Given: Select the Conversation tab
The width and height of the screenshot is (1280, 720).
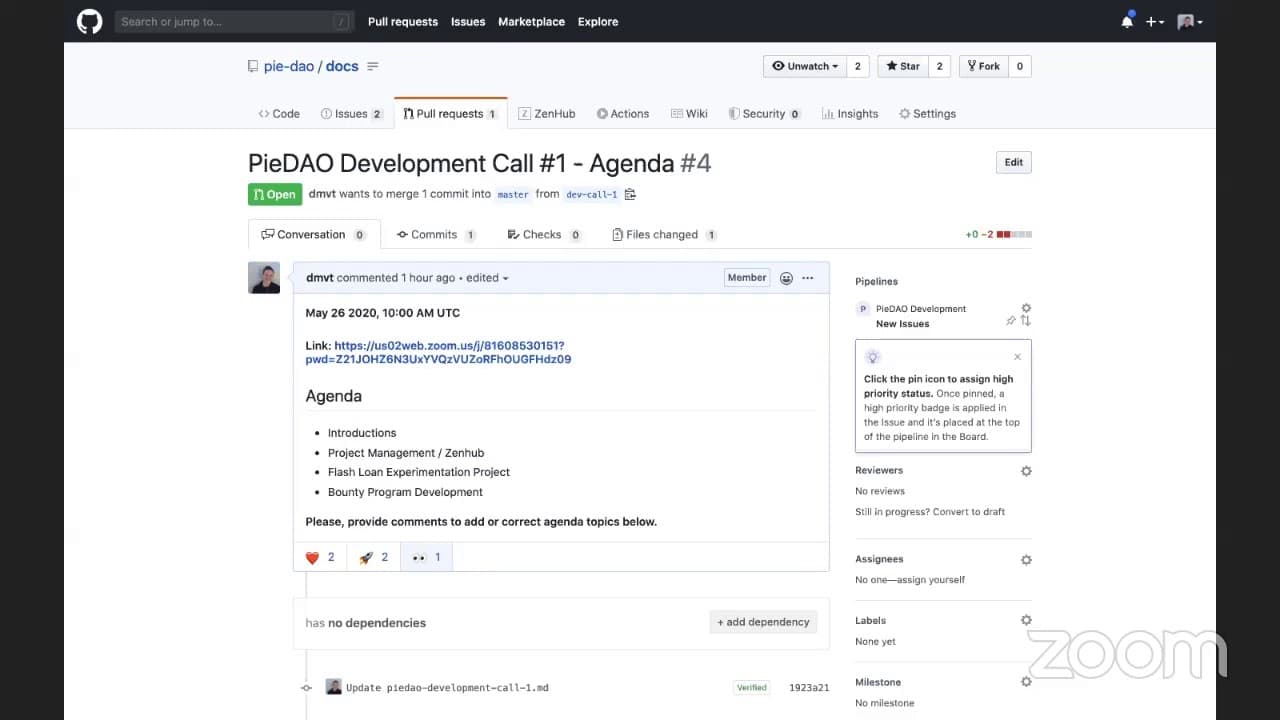Looking at the screenshot, I should (313, 234).
